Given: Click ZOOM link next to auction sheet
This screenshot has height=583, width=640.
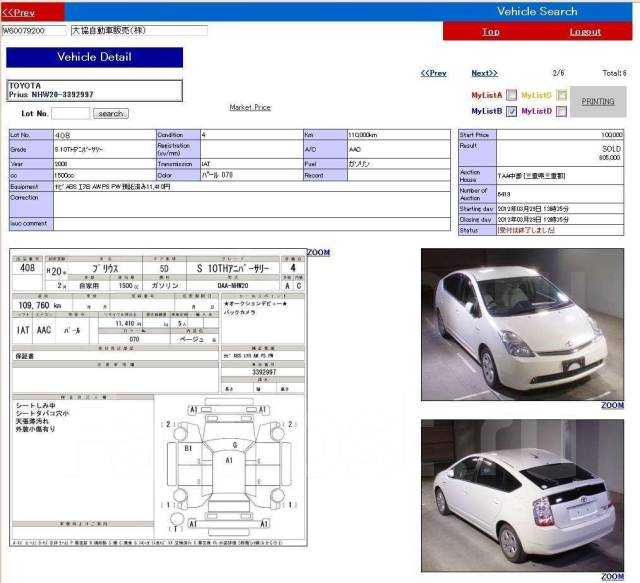Looking at the screenshot, I should (318, 253).
